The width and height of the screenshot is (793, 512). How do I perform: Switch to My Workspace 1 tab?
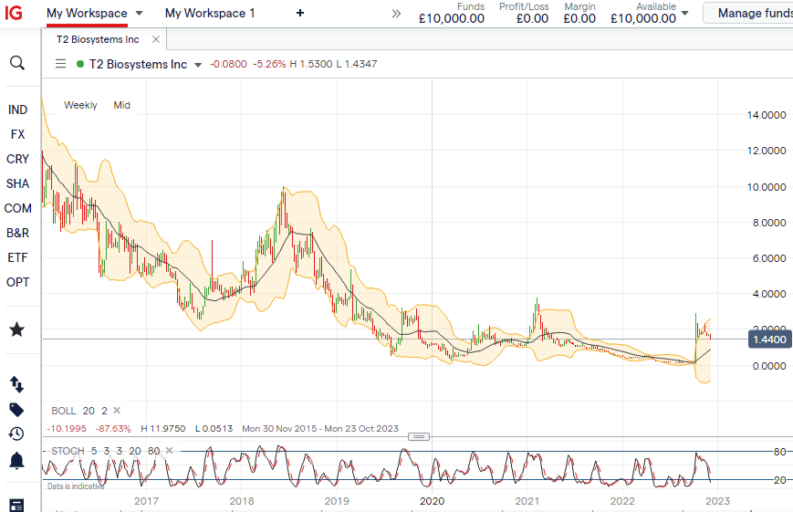point(210,13)
